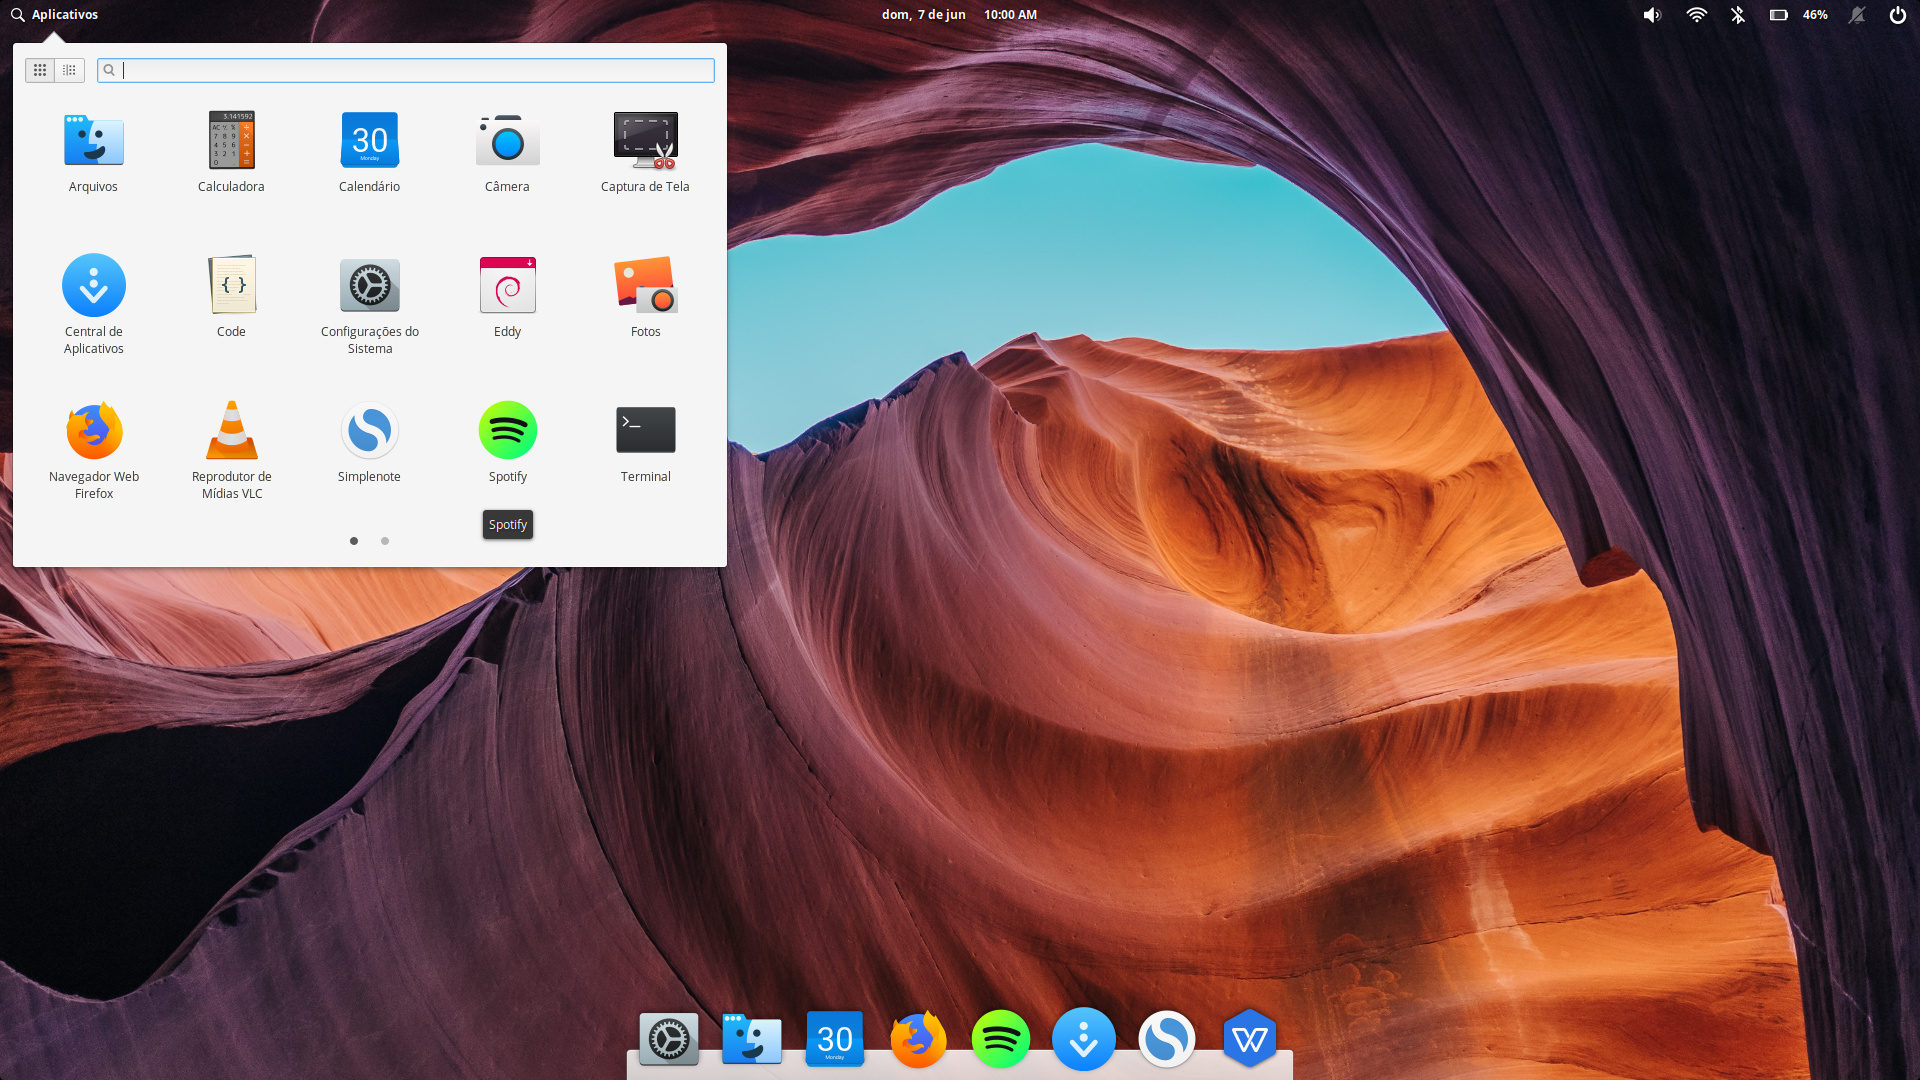Open the sound volume indicator menu
This screenshot has height=1080, width=1920.
[x=1652, y=15]
